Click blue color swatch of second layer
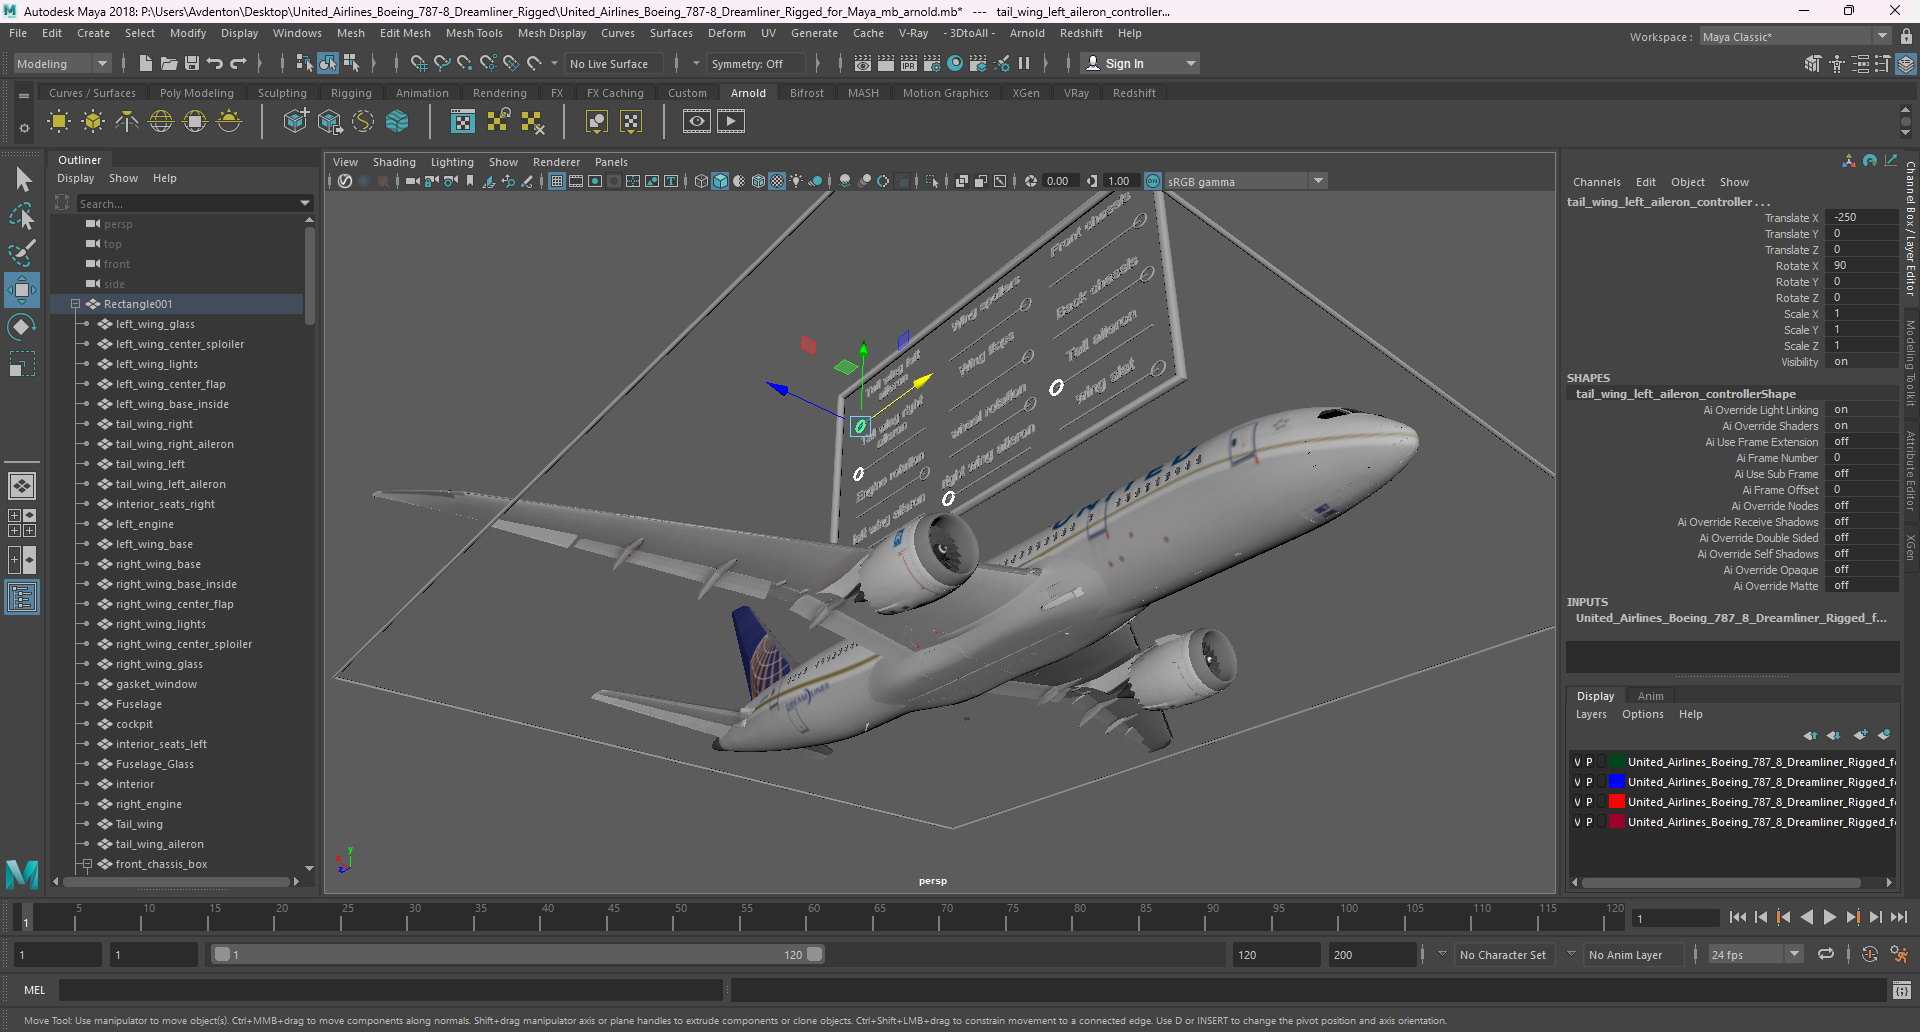The image size is (1920, 1032). (1617, 782)
